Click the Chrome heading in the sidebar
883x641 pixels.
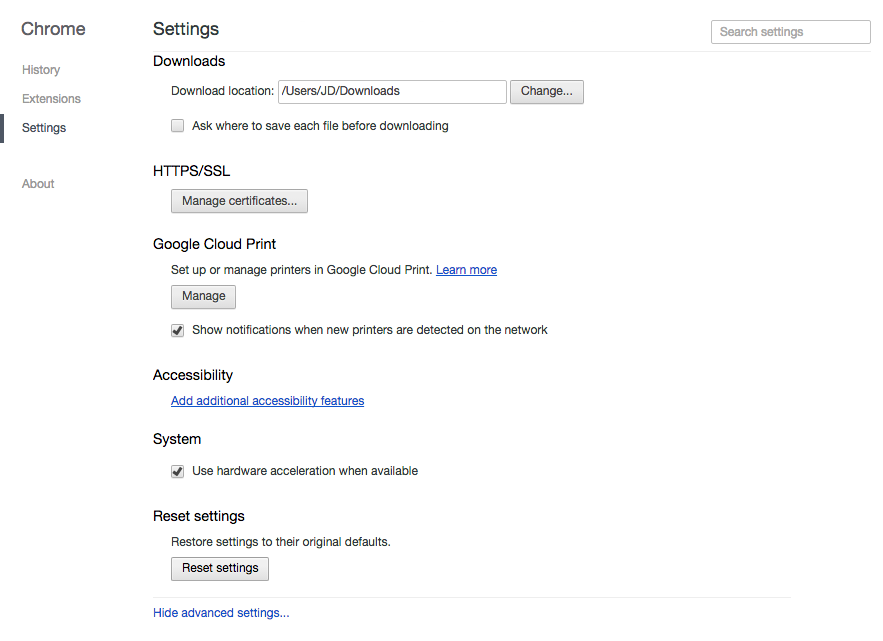click(x=53, y=29)
